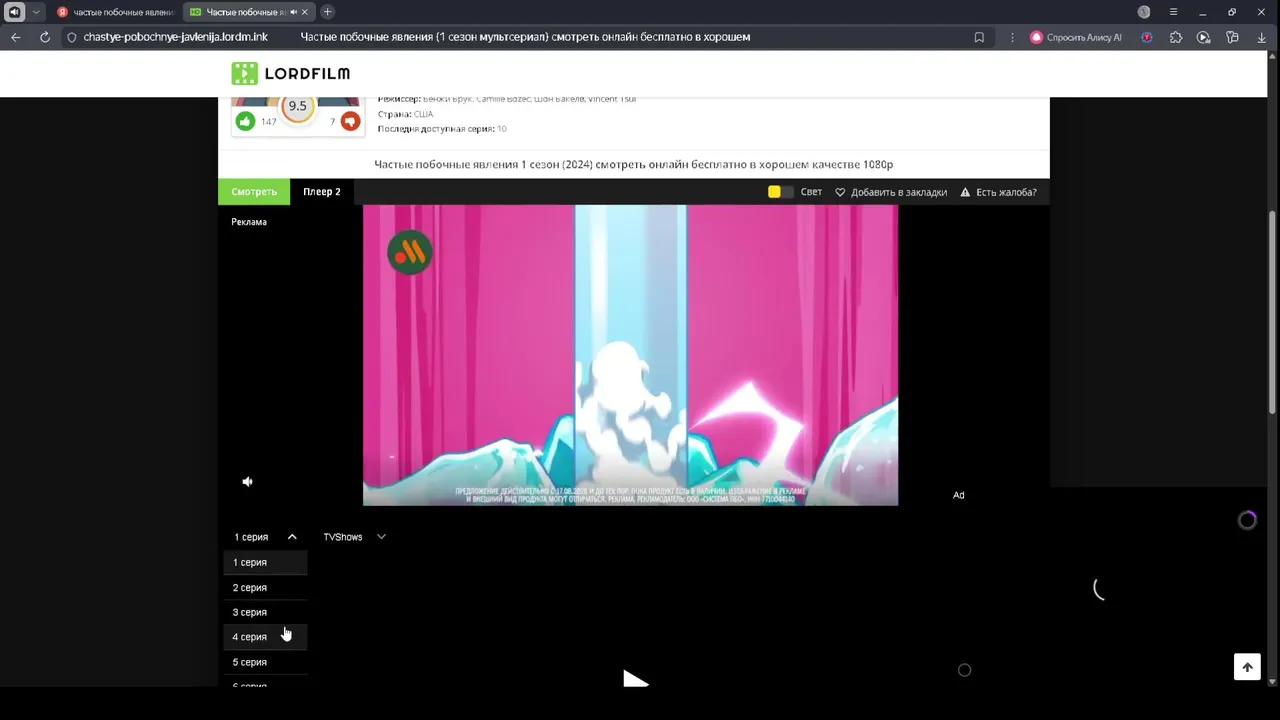Mute the video with the player speaker icon
The width and height of the screenshot is (1280, 720).
click(248, 482)
